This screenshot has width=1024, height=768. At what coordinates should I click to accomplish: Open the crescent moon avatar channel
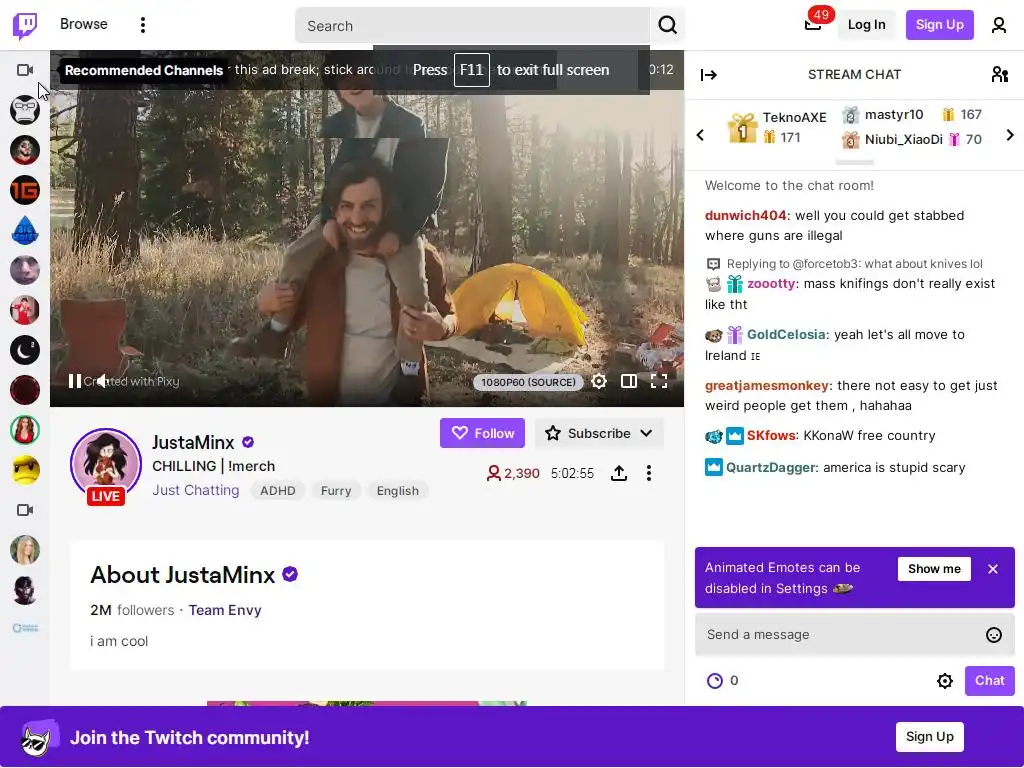(25, 350)
